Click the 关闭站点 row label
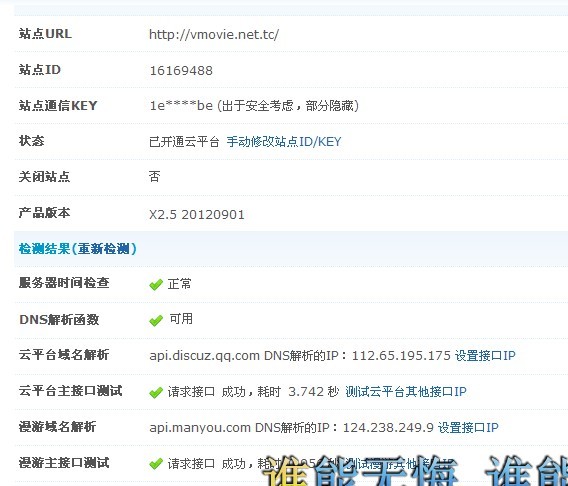The height and width of the screenshot is (486, 568). coord(44,177)
